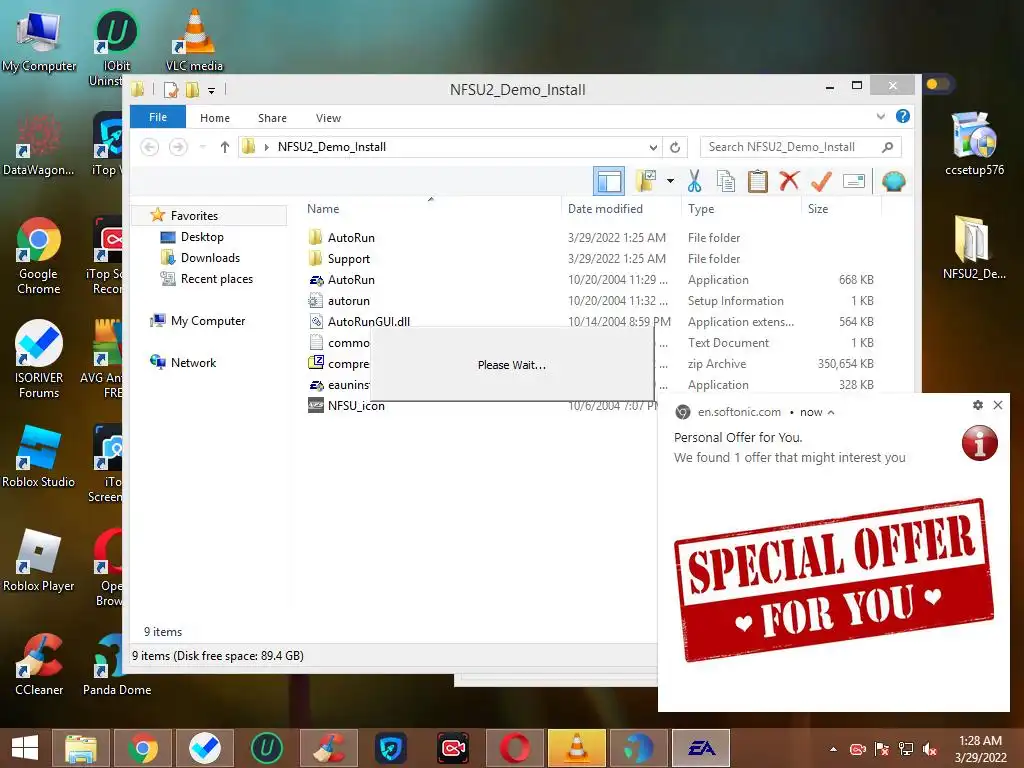Click the Back navigation arrow
Screen dimensions: 1024x768
(150, 147)
